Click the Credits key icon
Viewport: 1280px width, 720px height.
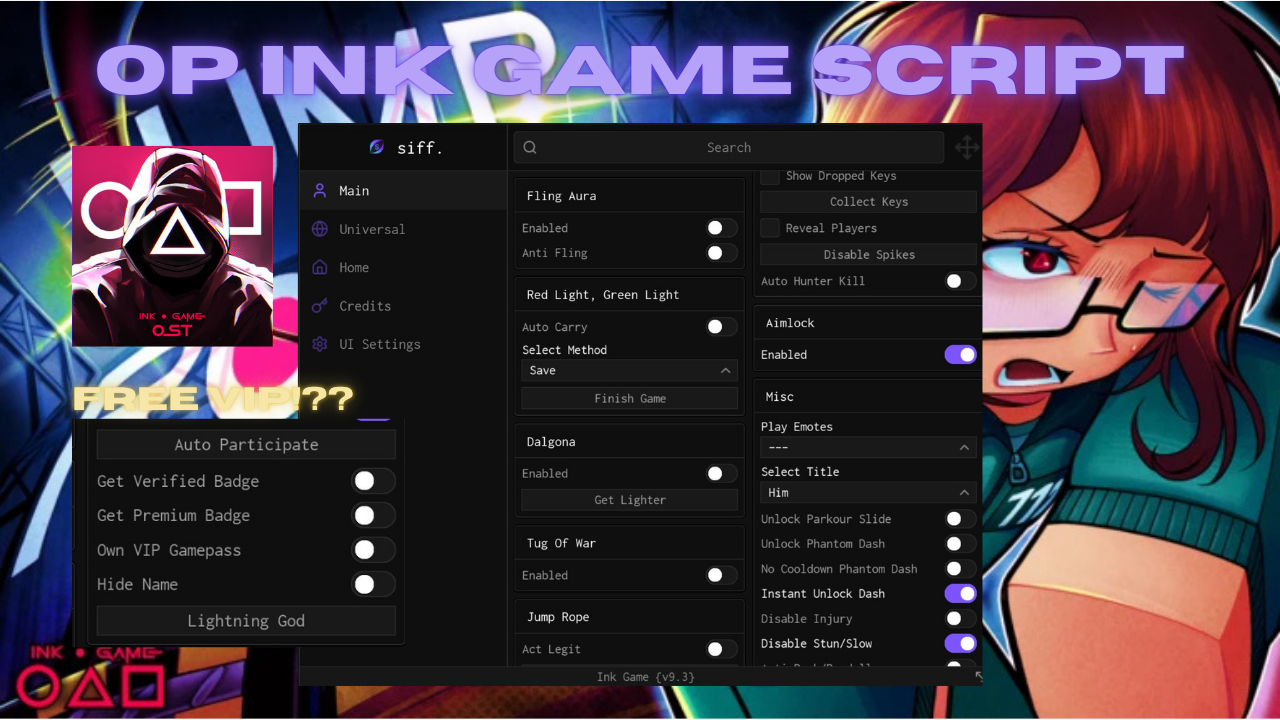tap(320, 306)
